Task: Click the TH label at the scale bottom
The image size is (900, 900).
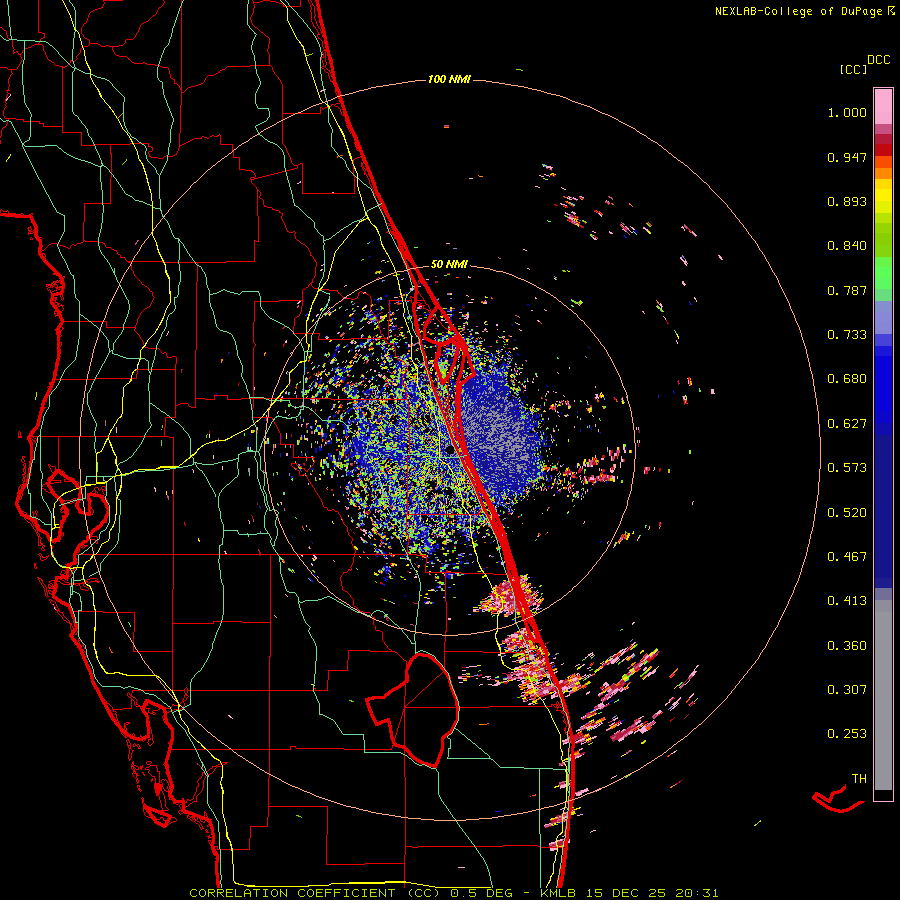Action: coord(859,779)
